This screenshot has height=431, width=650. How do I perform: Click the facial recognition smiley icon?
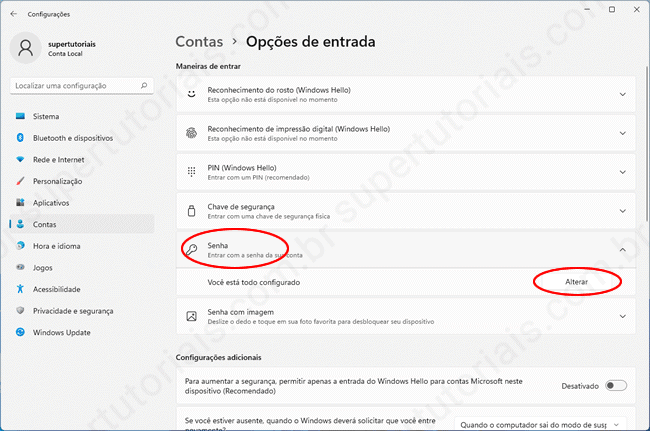point(191,96)
